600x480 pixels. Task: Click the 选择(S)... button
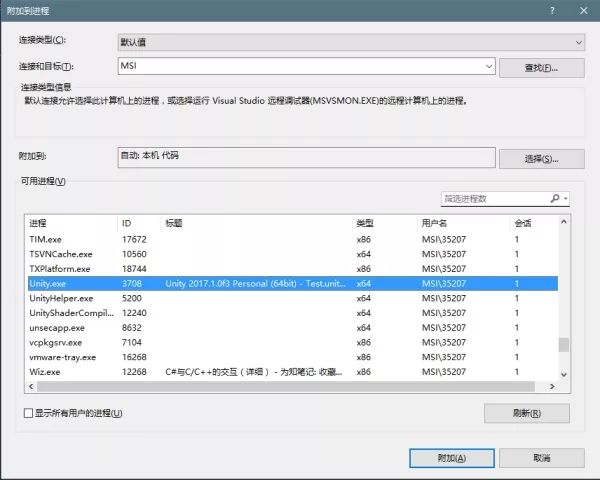(541, 159)
